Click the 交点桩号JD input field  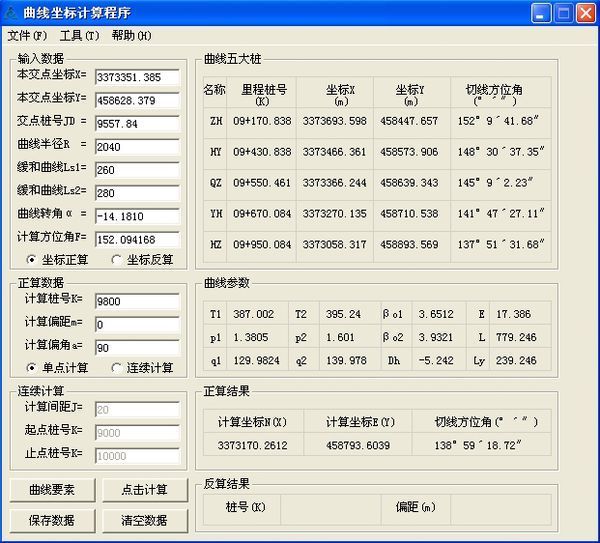[x=137, y=124]
